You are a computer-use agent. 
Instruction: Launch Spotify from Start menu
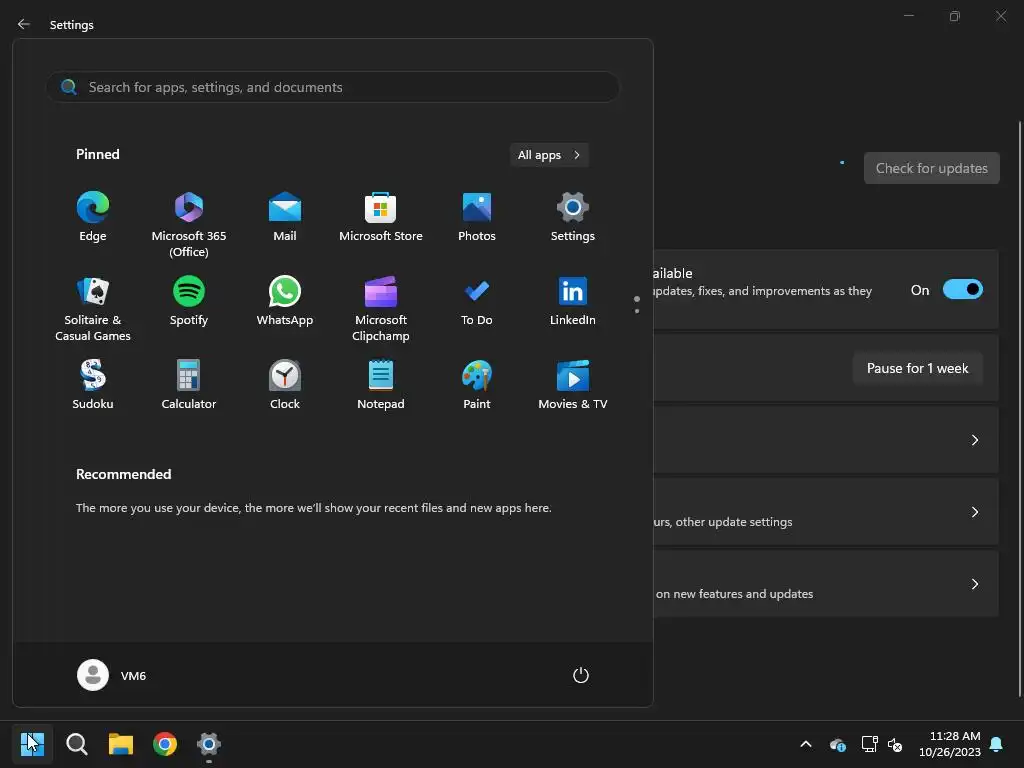(189, 301)
